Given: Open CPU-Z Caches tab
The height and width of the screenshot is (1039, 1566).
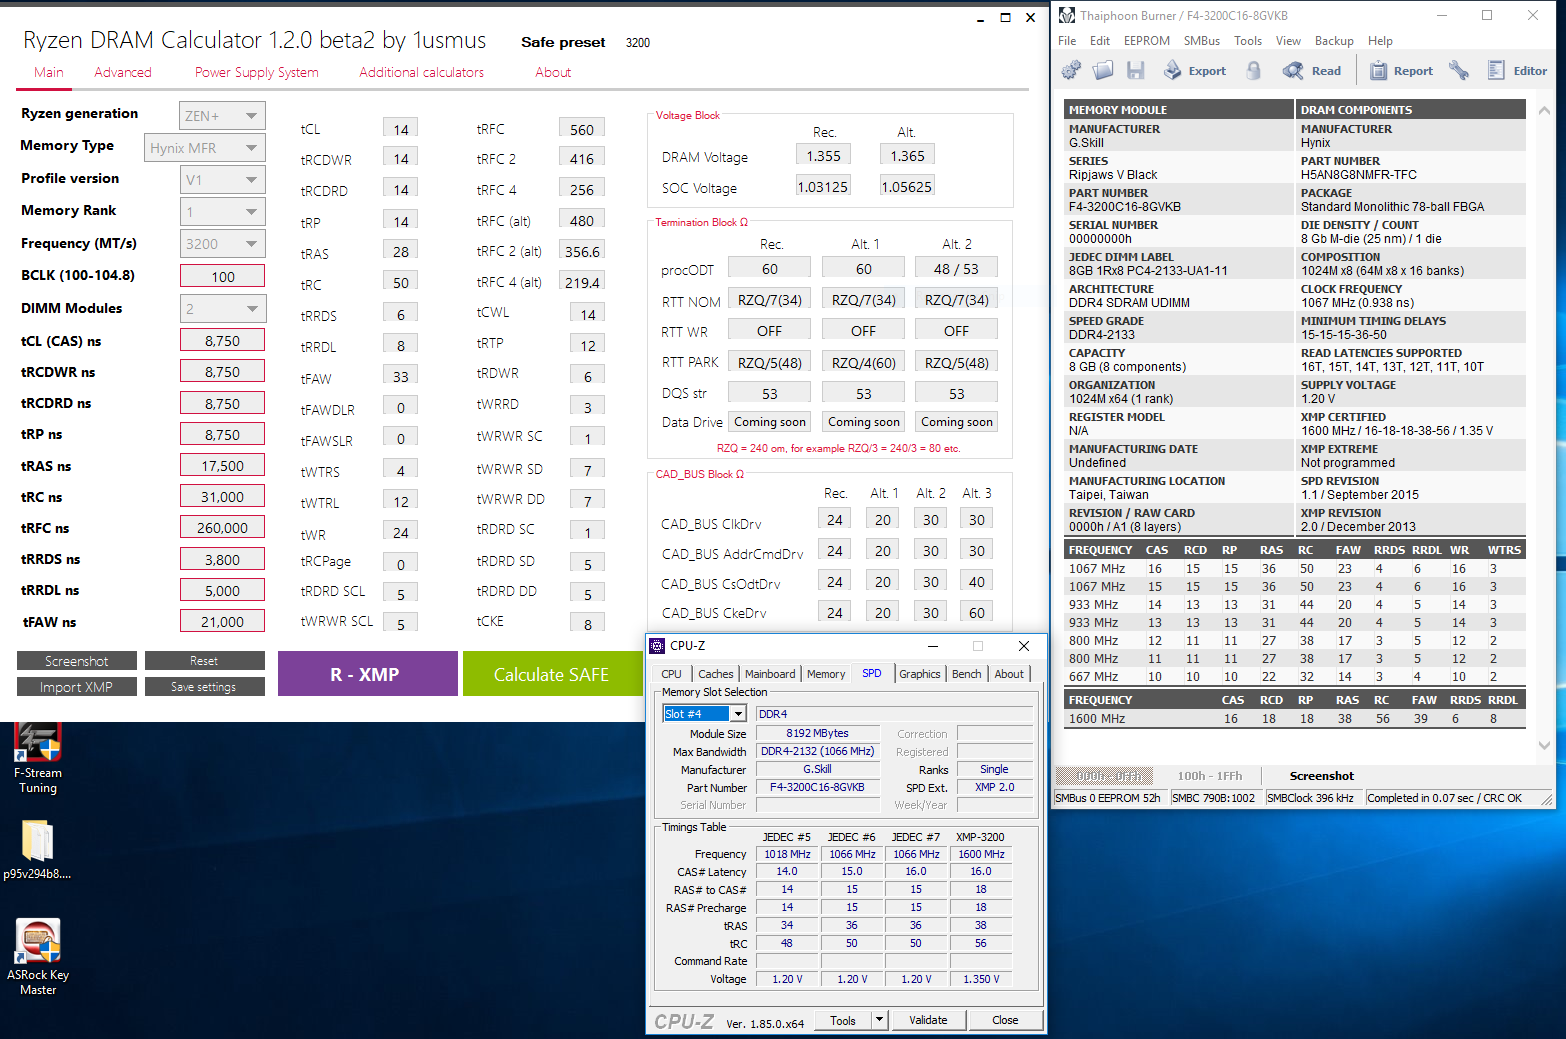Looking at the screenshot, I should click(x=716, y=674).
